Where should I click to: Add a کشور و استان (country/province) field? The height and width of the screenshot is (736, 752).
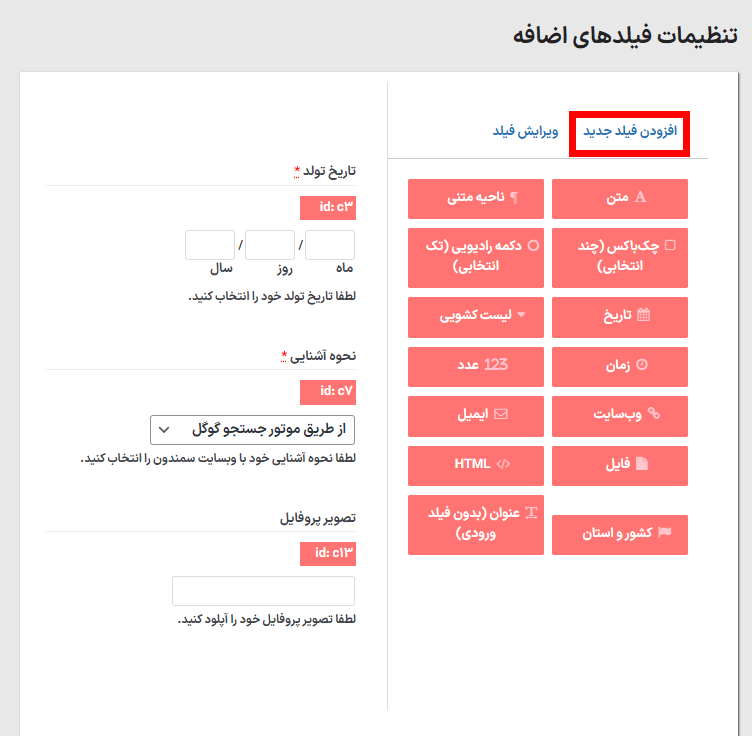[x=620, y=534]
